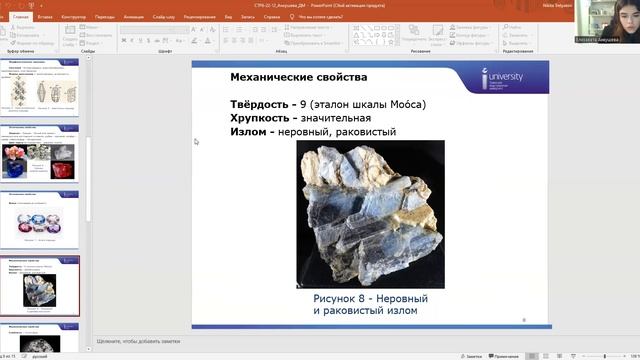
Task: Open the Insert (Вставка) ribbon tab
Action: [45, 17]
